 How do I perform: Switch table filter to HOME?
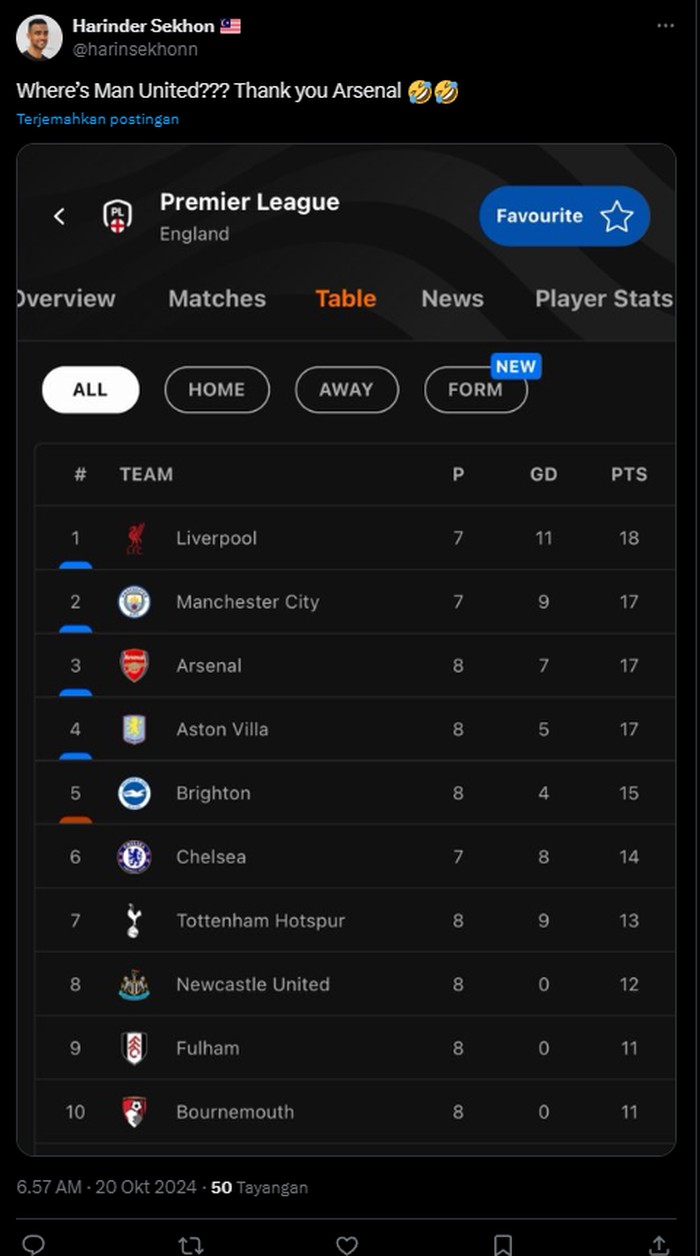[x=217, y=390]
